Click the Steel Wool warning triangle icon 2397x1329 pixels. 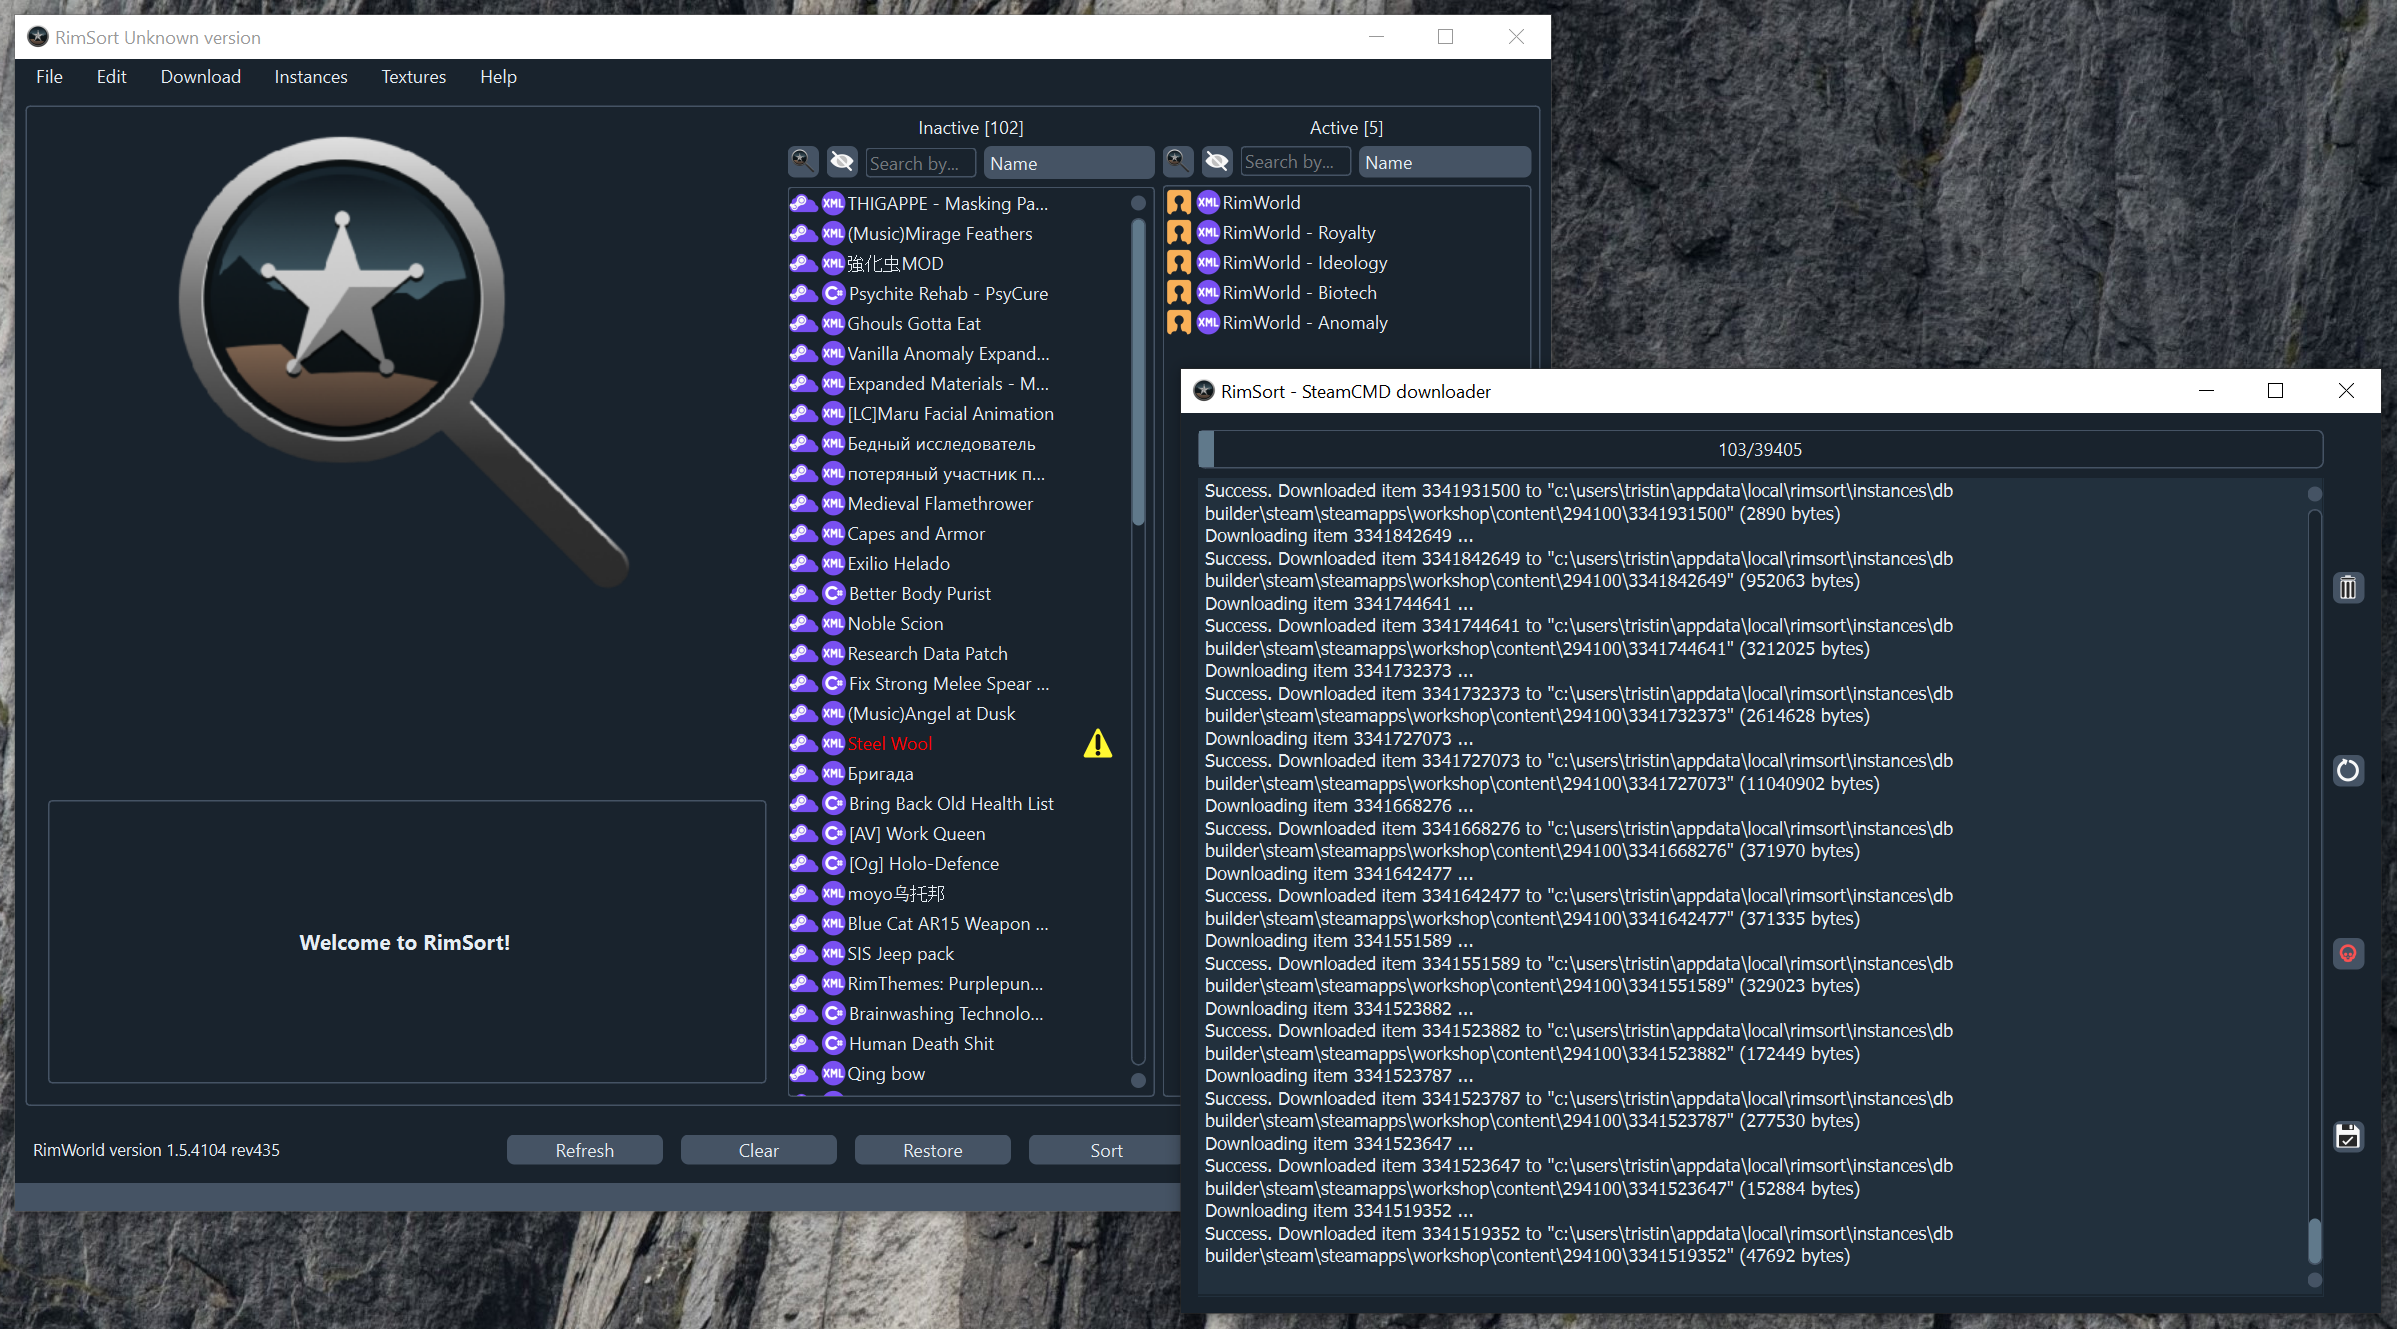[1097, 743]
